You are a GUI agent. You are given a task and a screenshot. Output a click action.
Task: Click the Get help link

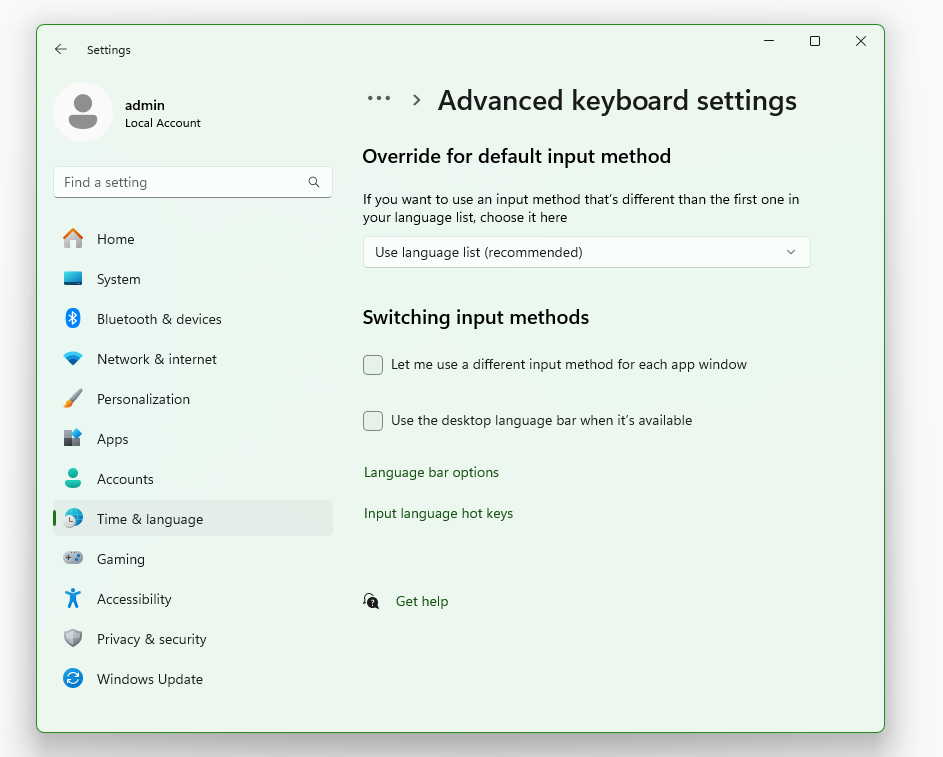pyautogui.click(x=422, y=601)
